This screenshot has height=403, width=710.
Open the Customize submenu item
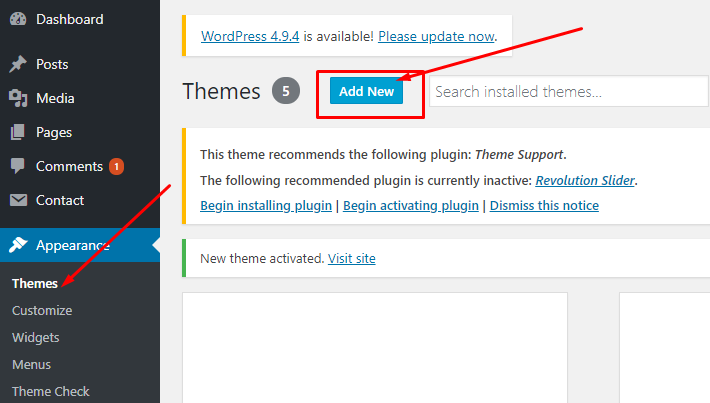coord(42,311)
